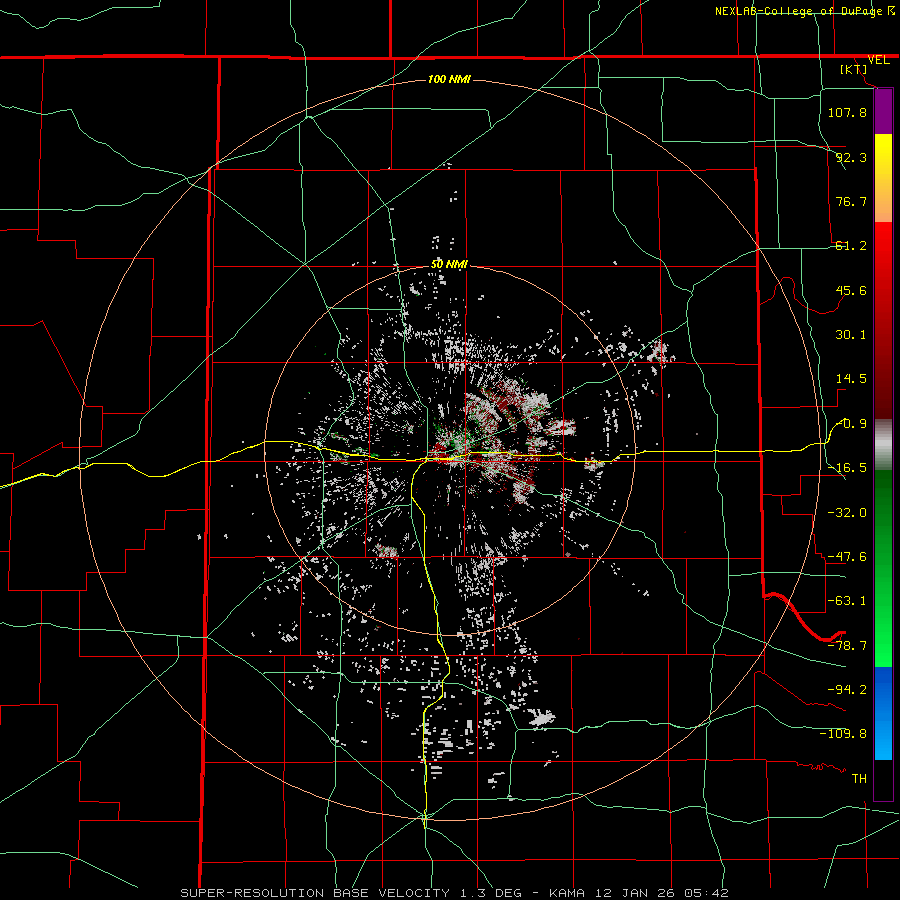Click the -16.5 scale value
This screenshot has height=900, width=900.
pos(847,468)
